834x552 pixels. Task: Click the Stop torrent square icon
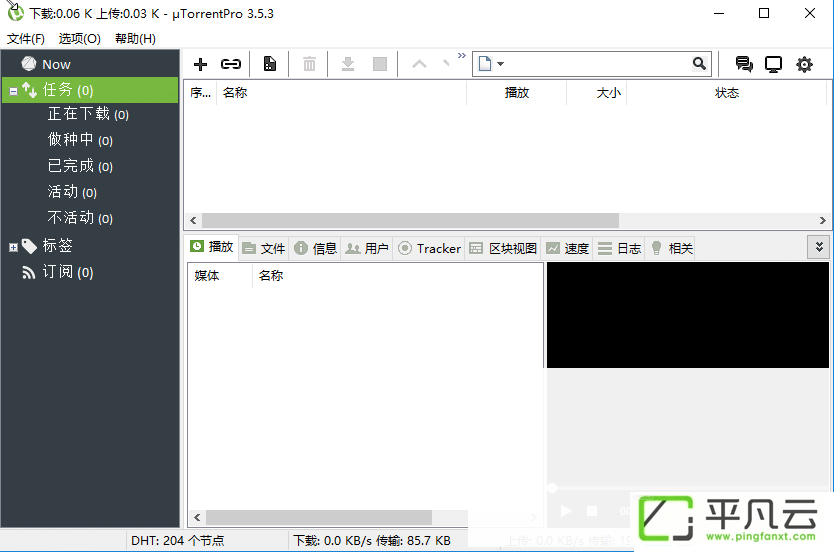[380, 64]
